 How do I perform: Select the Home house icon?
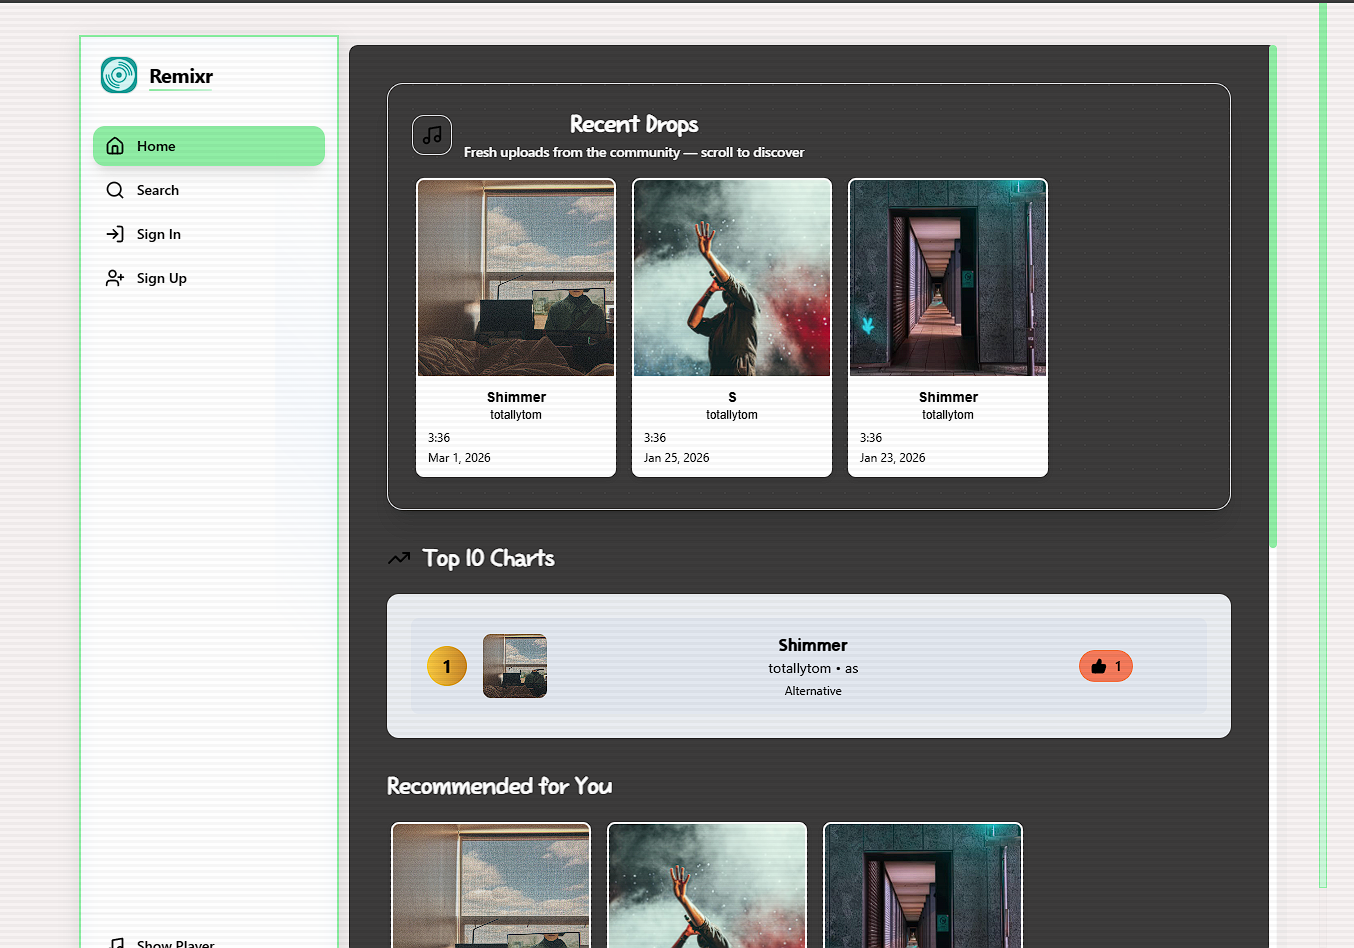coord(115,146)
